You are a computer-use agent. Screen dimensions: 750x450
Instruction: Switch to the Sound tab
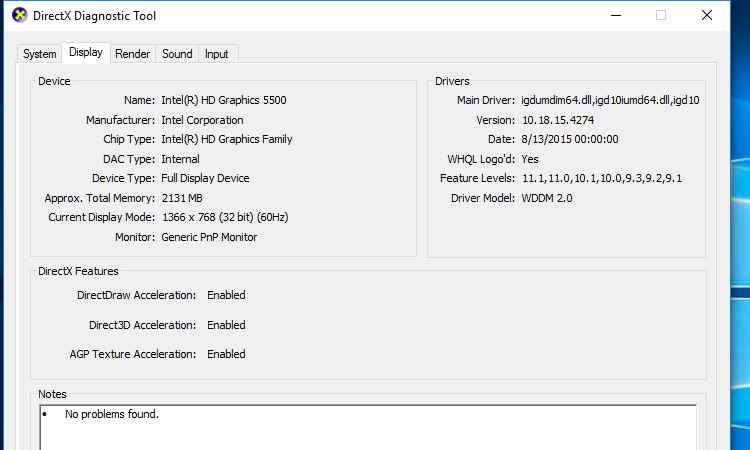177,54
